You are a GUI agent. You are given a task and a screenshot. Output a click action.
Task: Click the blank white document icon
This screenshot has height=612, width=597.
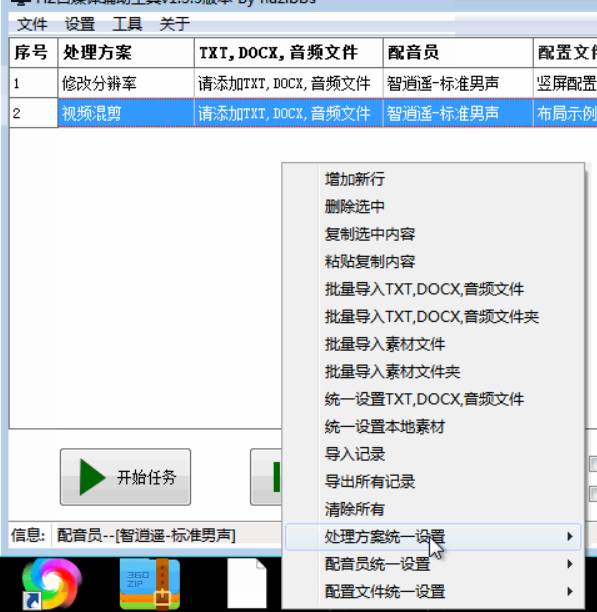point(247,584)
